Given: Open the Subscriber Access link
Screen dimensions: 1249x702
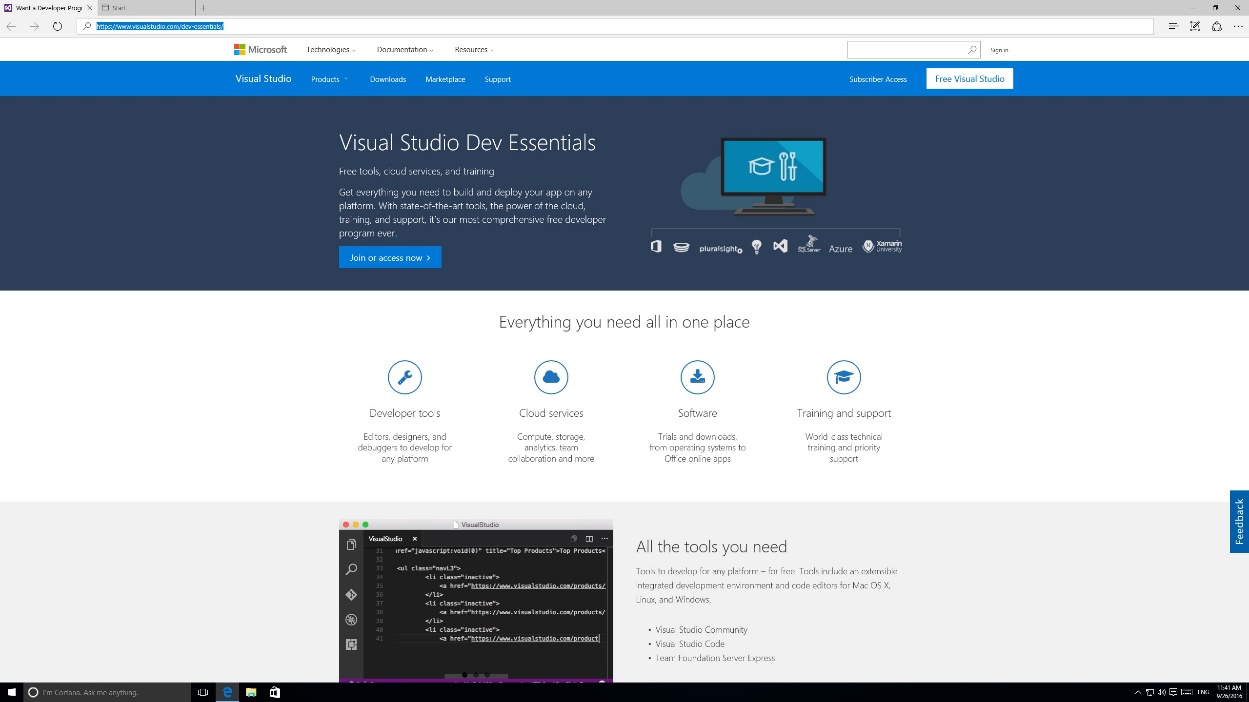Looking at the screenshot, I should [878, 79].
